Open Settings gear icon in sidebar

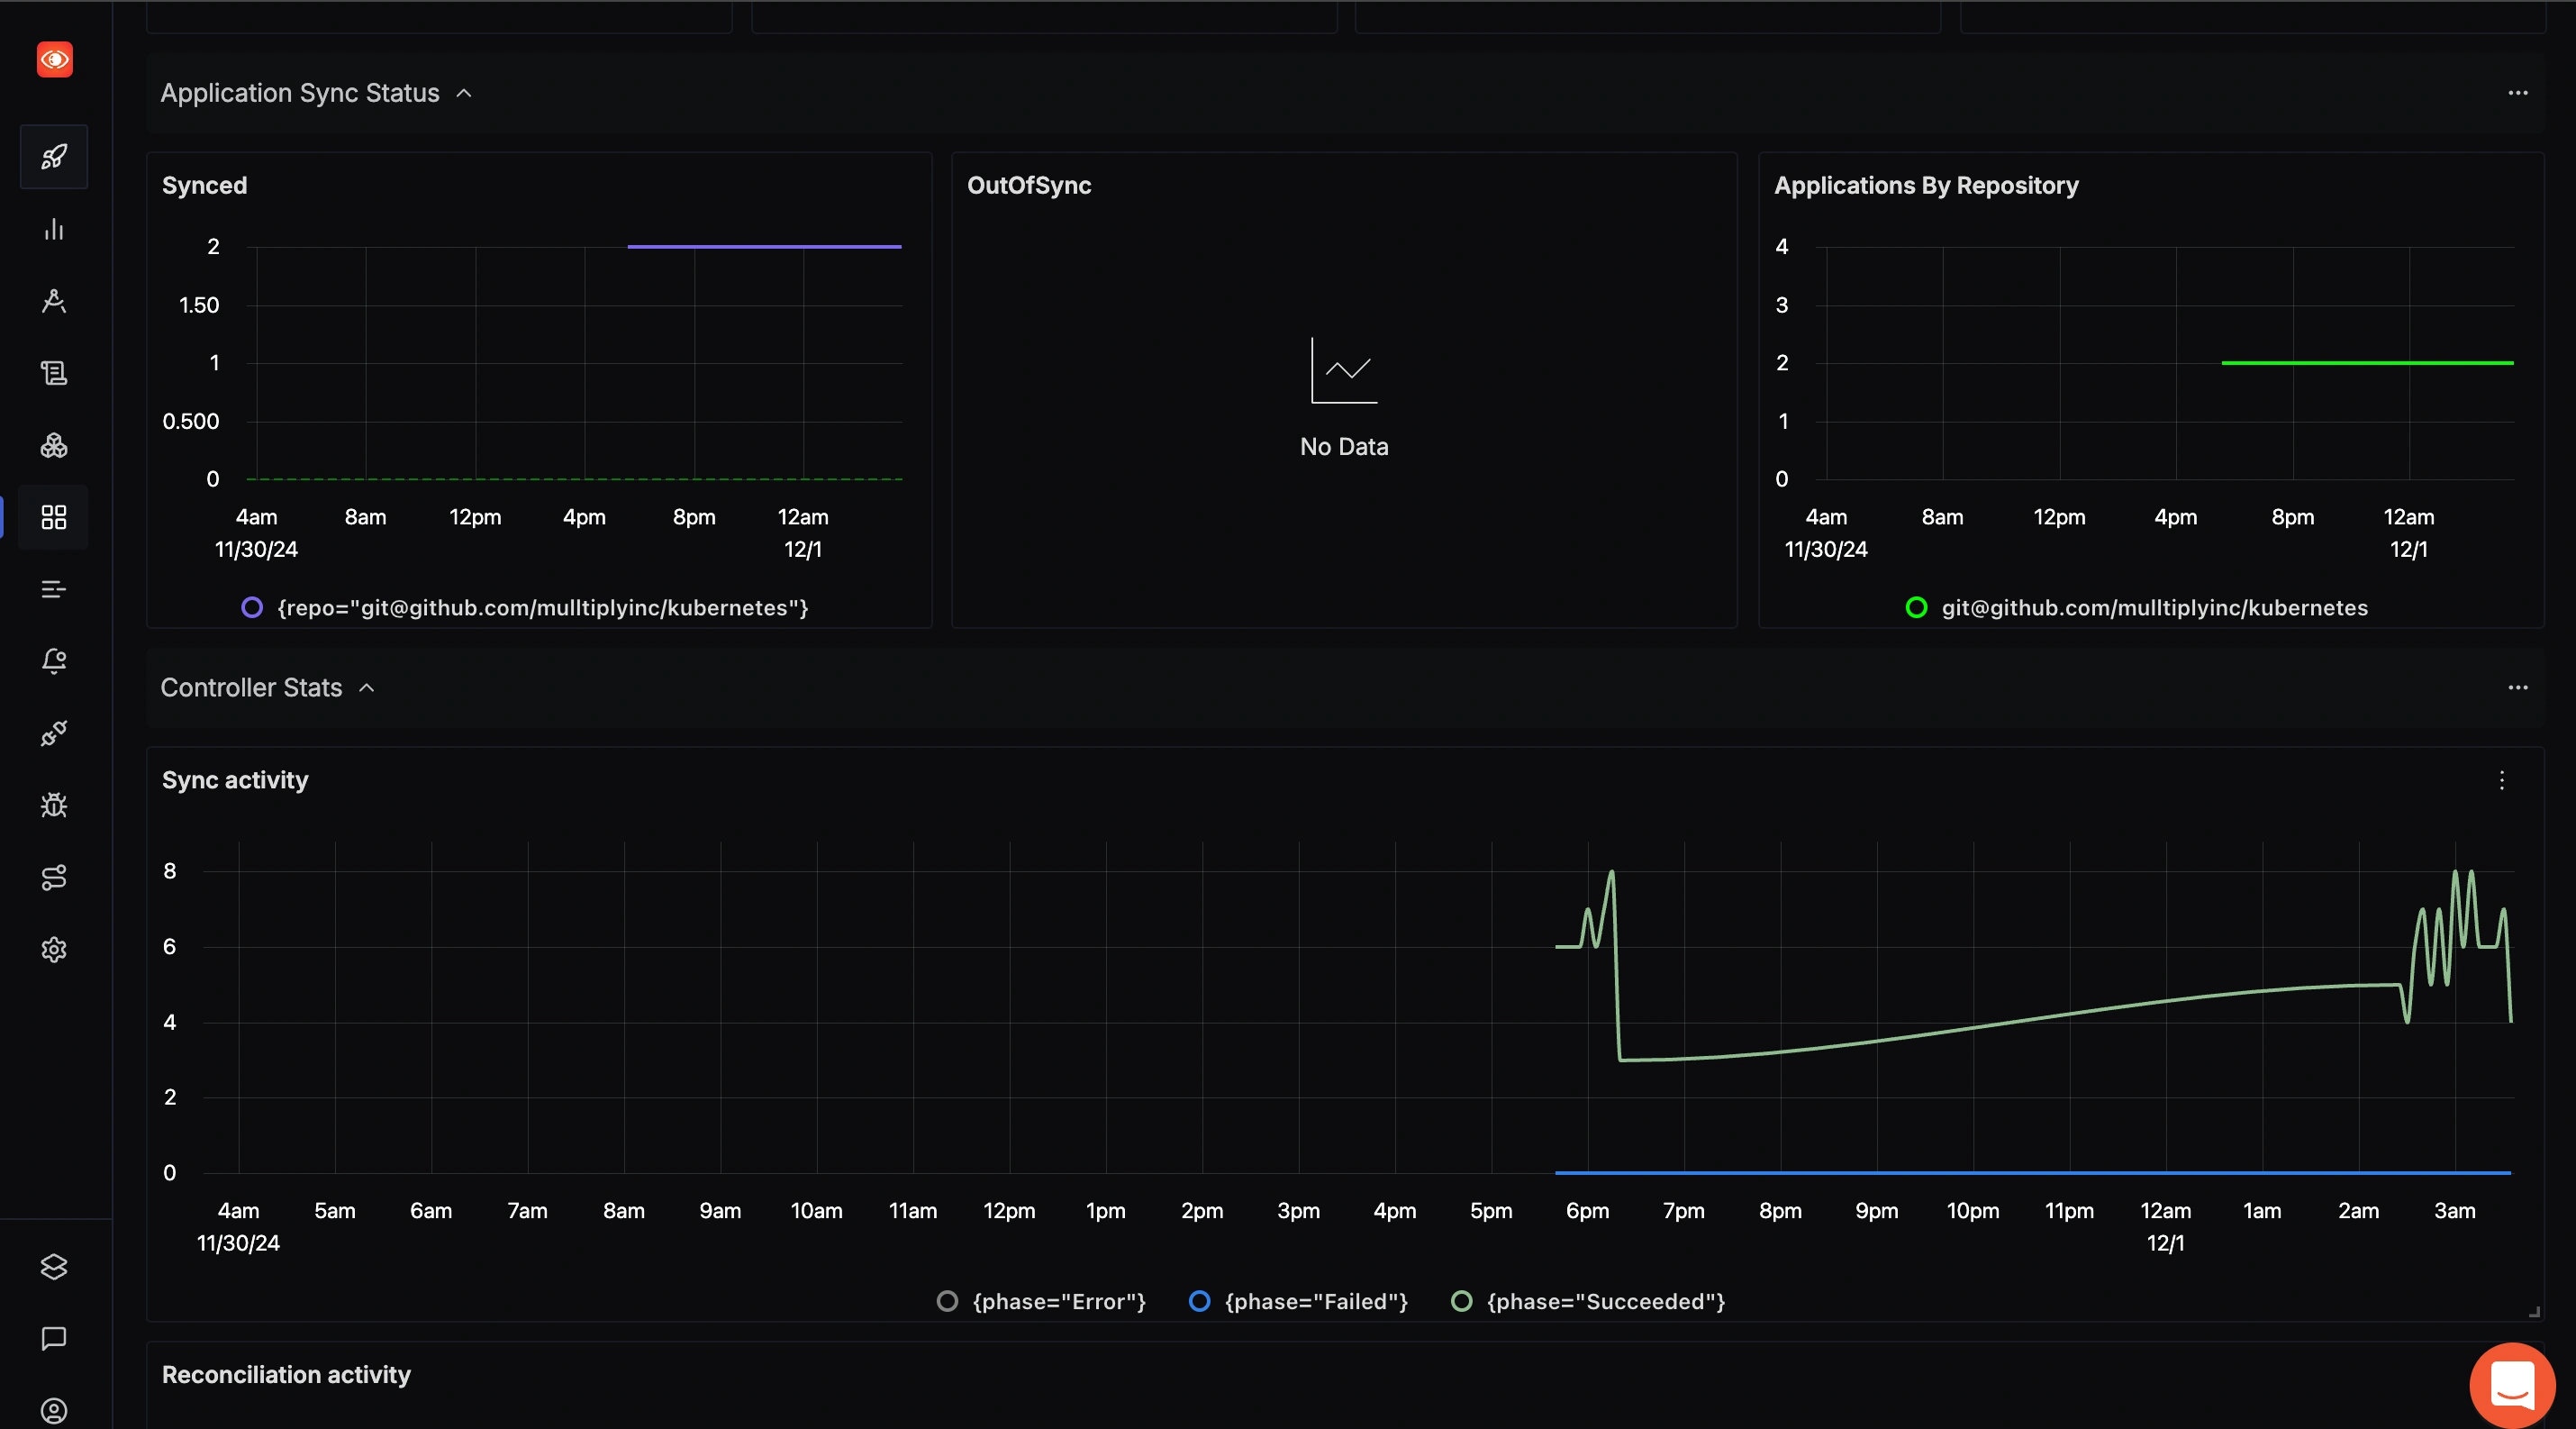coord(54,949)
